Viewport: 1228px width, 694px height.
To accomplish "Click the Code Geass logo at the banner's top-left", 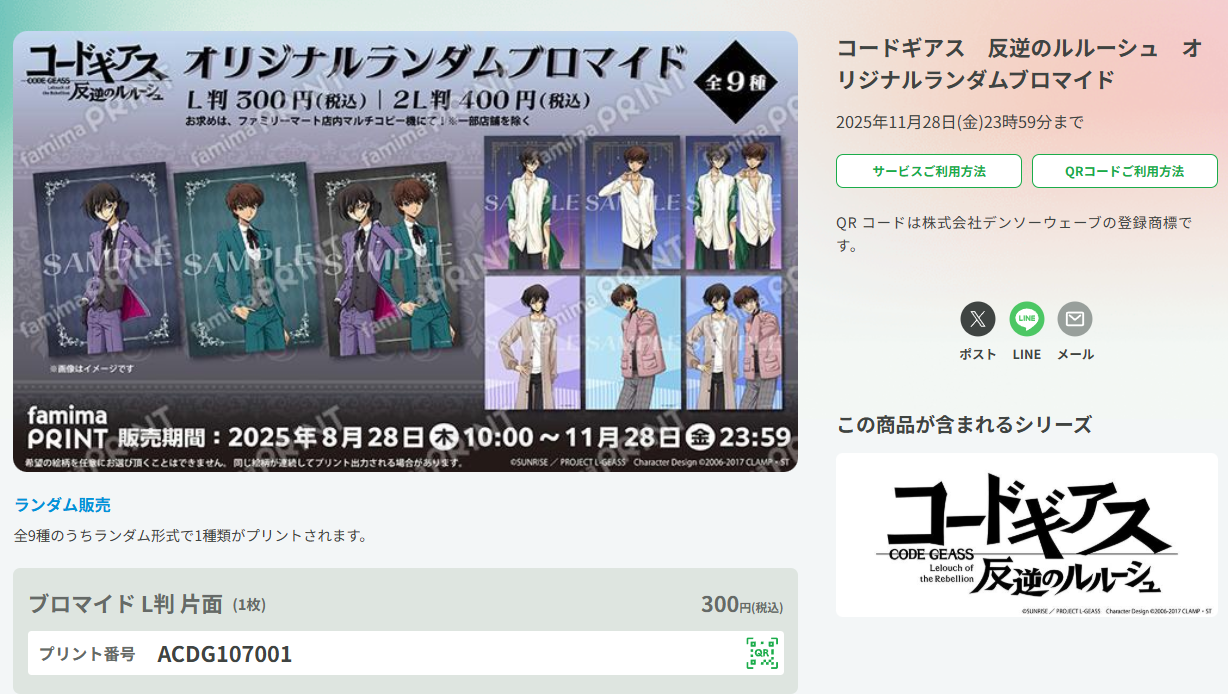I will [95, 73].
